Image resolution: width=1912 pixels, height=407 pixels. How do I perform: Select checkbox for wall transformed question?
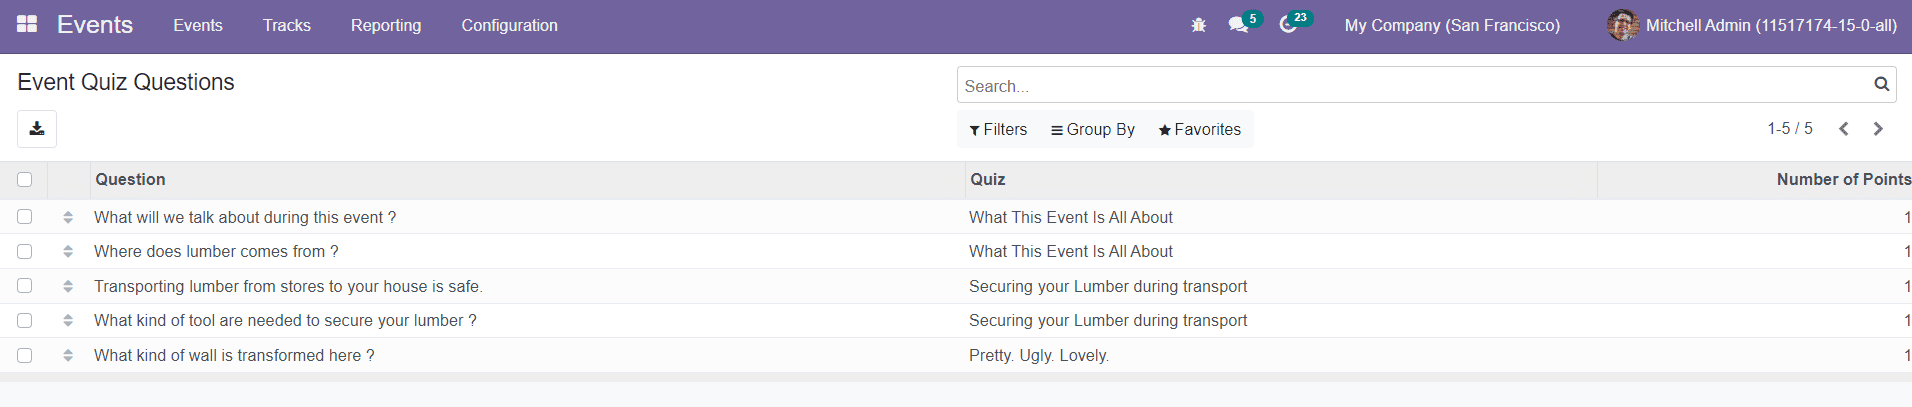[25, 356]
